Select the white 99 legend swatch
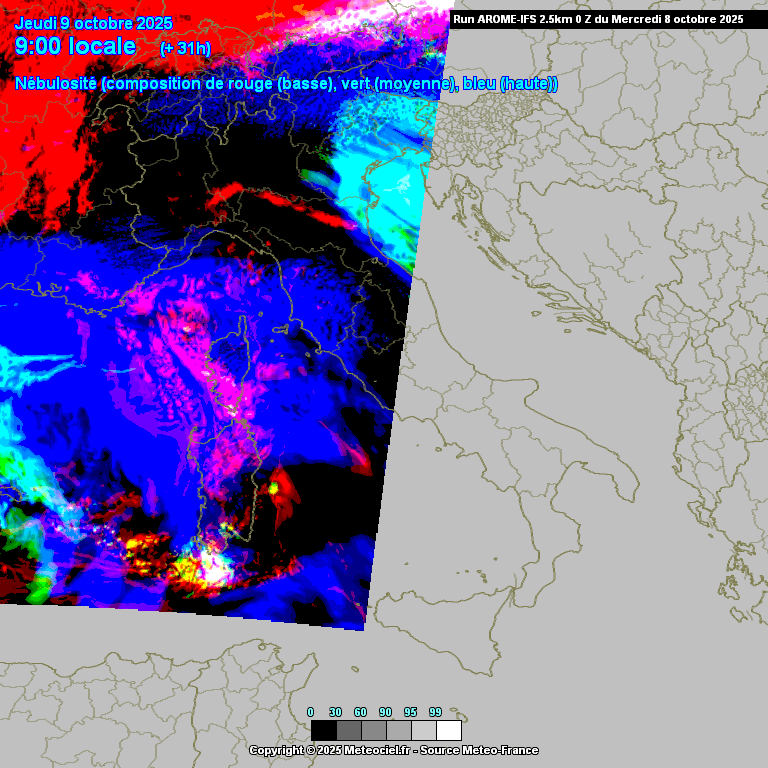The image size is (768, 768). tap(449, 730)
